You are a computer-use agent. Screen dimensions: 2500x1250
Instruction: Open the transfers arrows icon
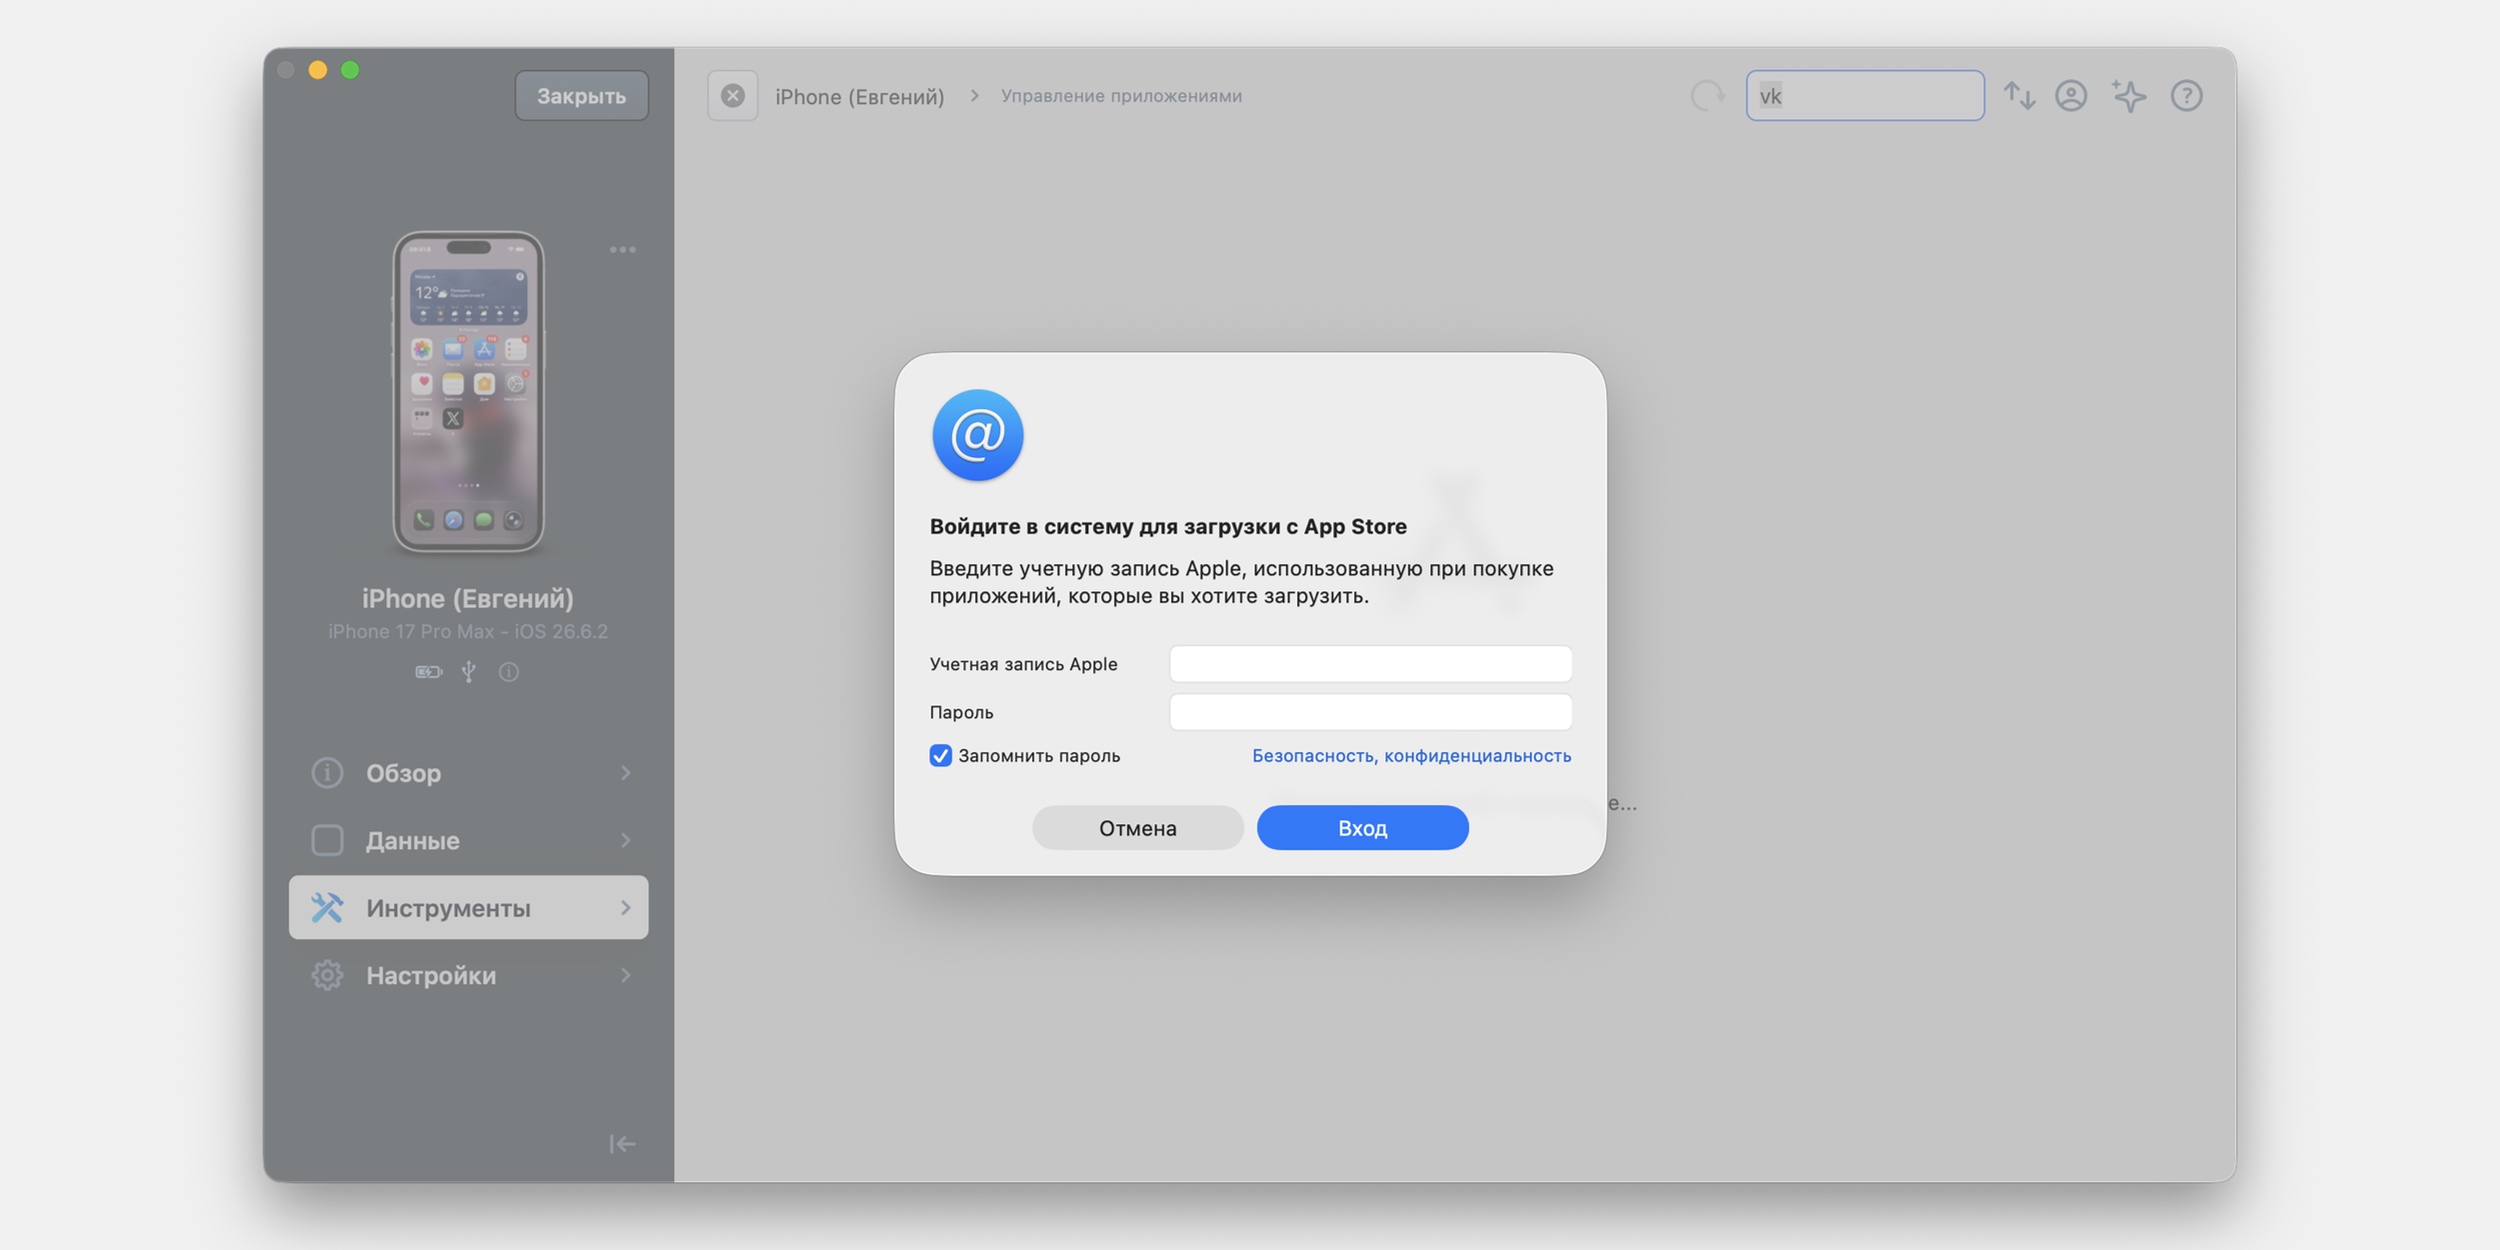point(2019,96)
